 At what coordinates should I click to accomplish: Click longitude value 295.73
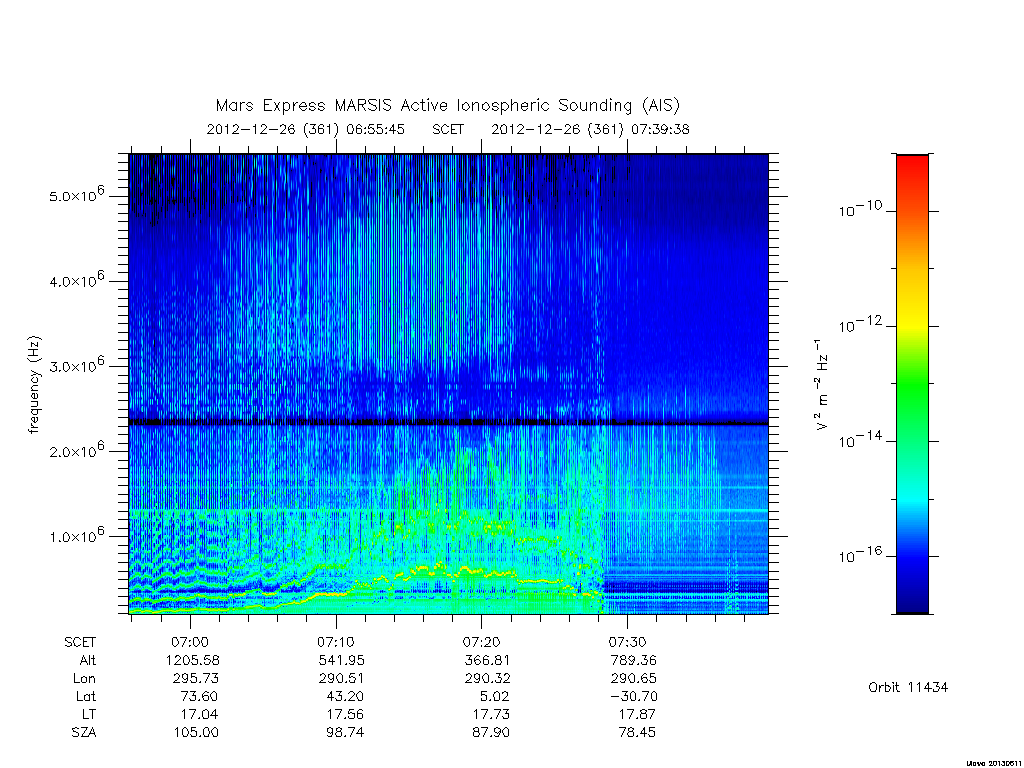[195, 679]
